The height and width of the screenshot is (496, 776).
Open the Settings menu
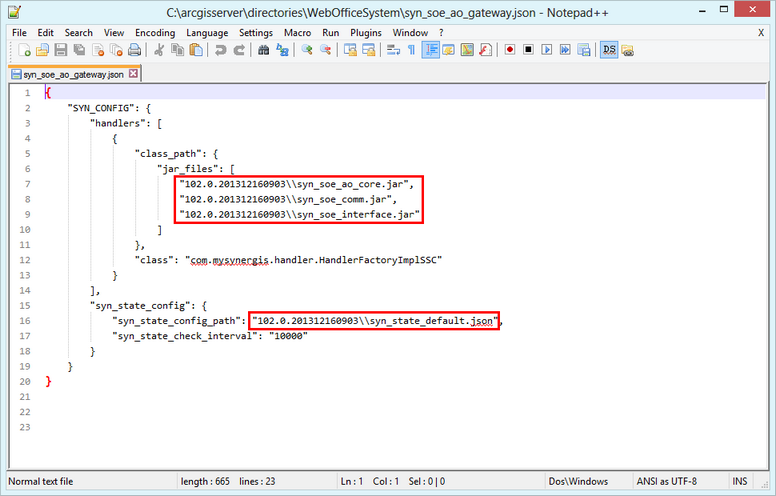[256, 33]
